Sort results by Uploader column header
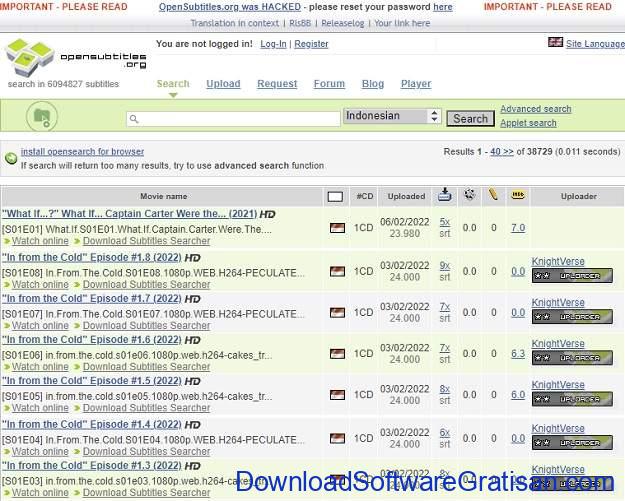This screenshot has width=625, height=501. pyautogui.click(x=579, y=196)
